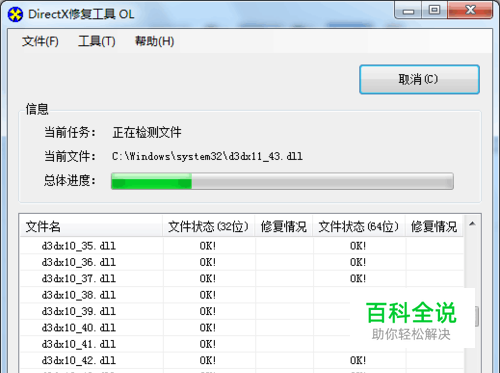500x373 pixels.
Task: Click first 修复情况 column header
Action: 284,227
